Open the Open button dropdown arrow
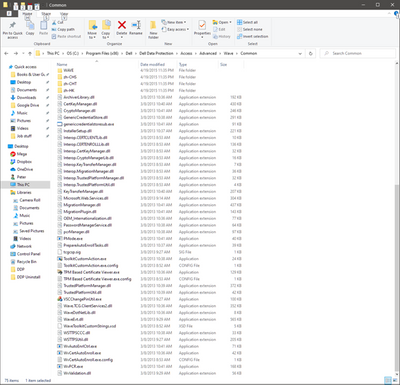 point(230,22)
